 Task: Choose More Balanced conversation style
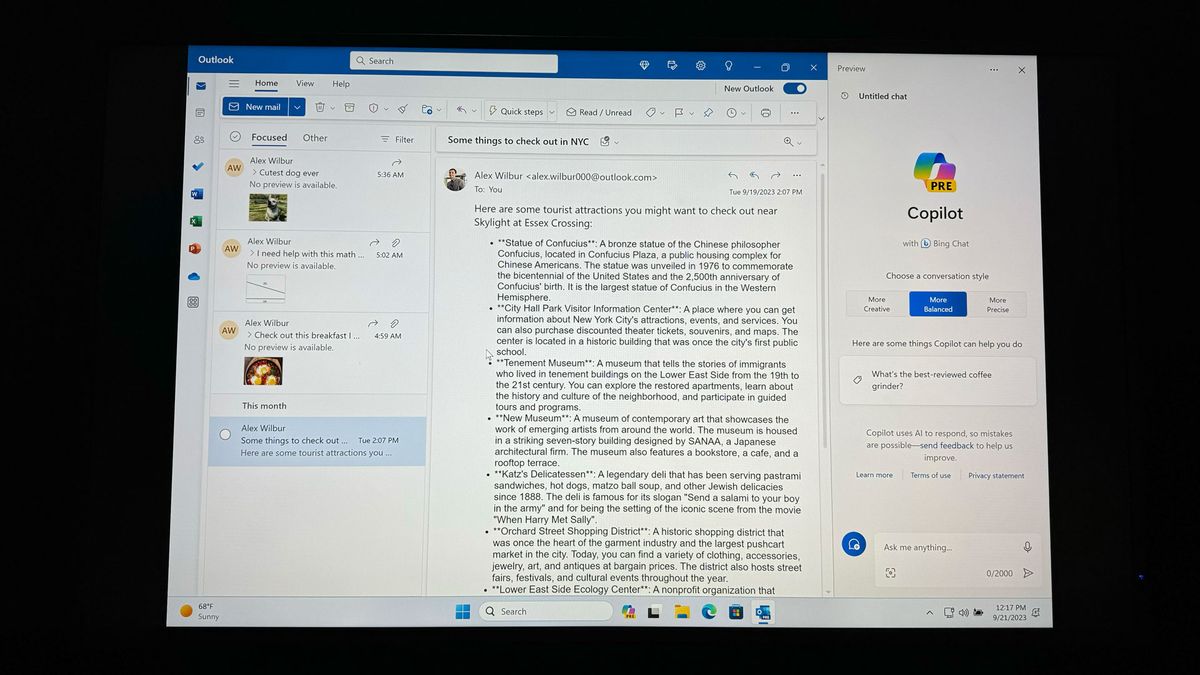938,304
